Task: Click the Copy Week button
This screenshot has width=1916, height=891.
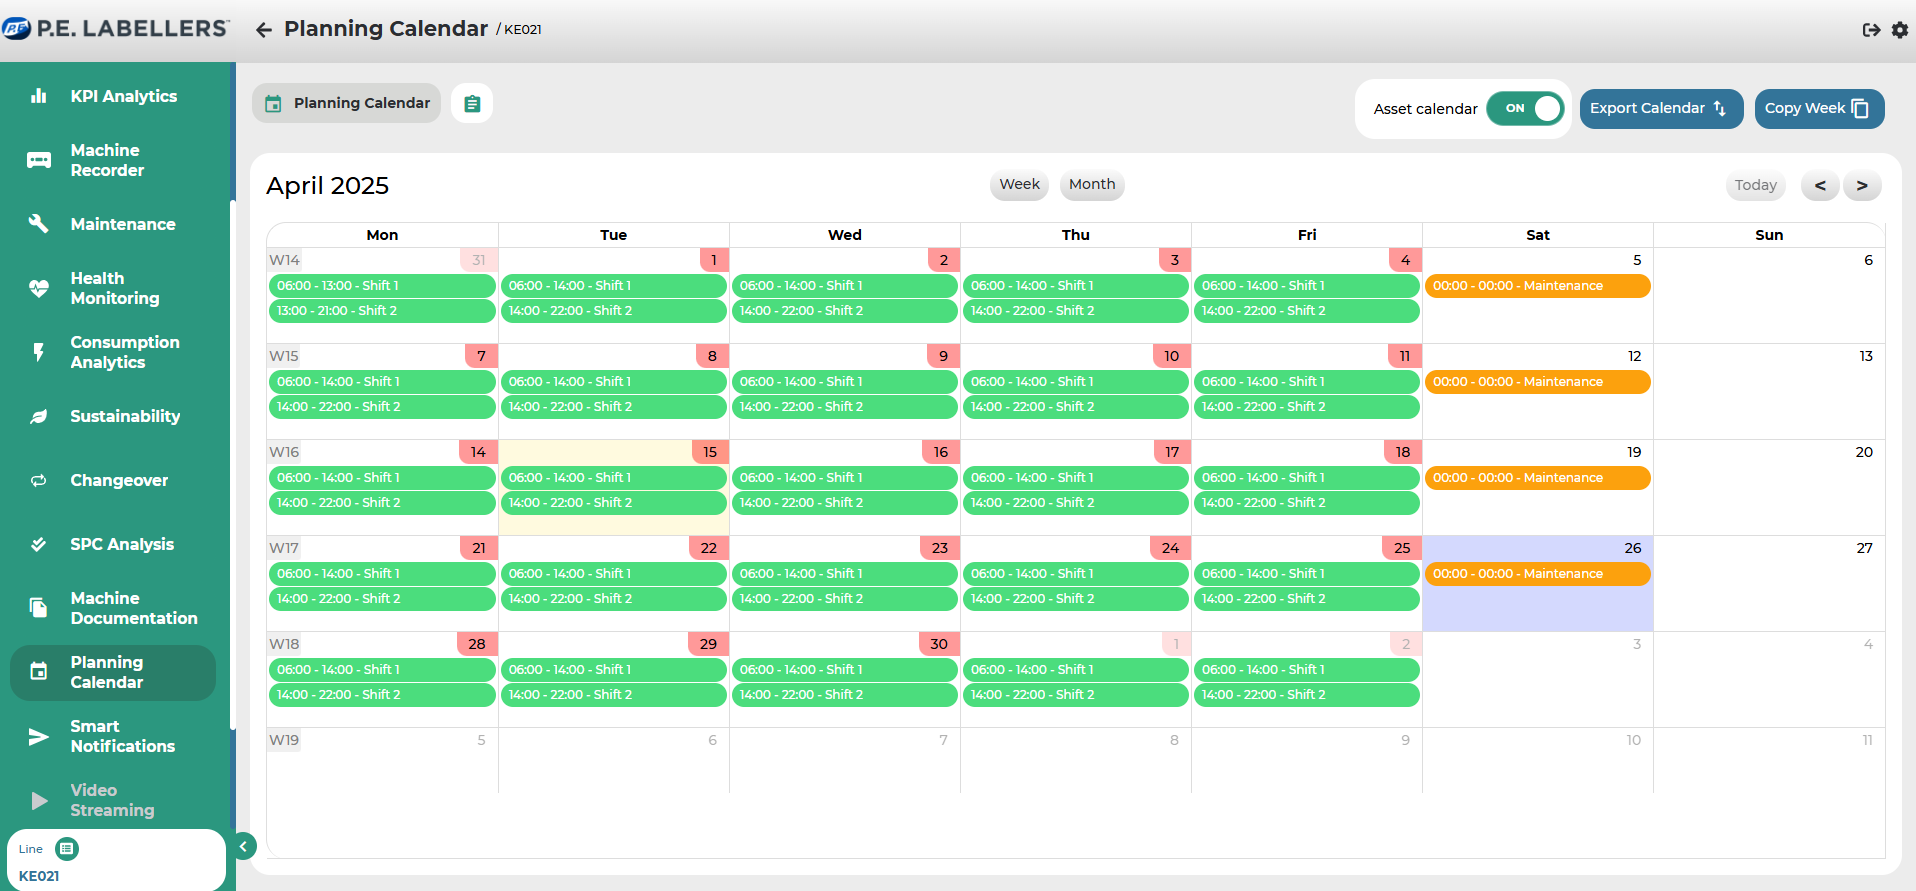Action: point(1818,109)
